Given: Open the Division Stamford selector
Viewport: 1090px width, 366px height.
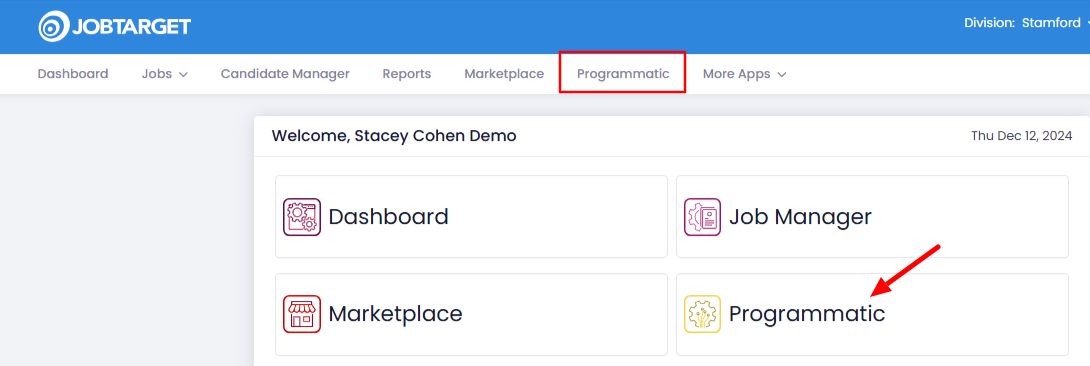Looking at the screenshot, I should point(1027,23).
